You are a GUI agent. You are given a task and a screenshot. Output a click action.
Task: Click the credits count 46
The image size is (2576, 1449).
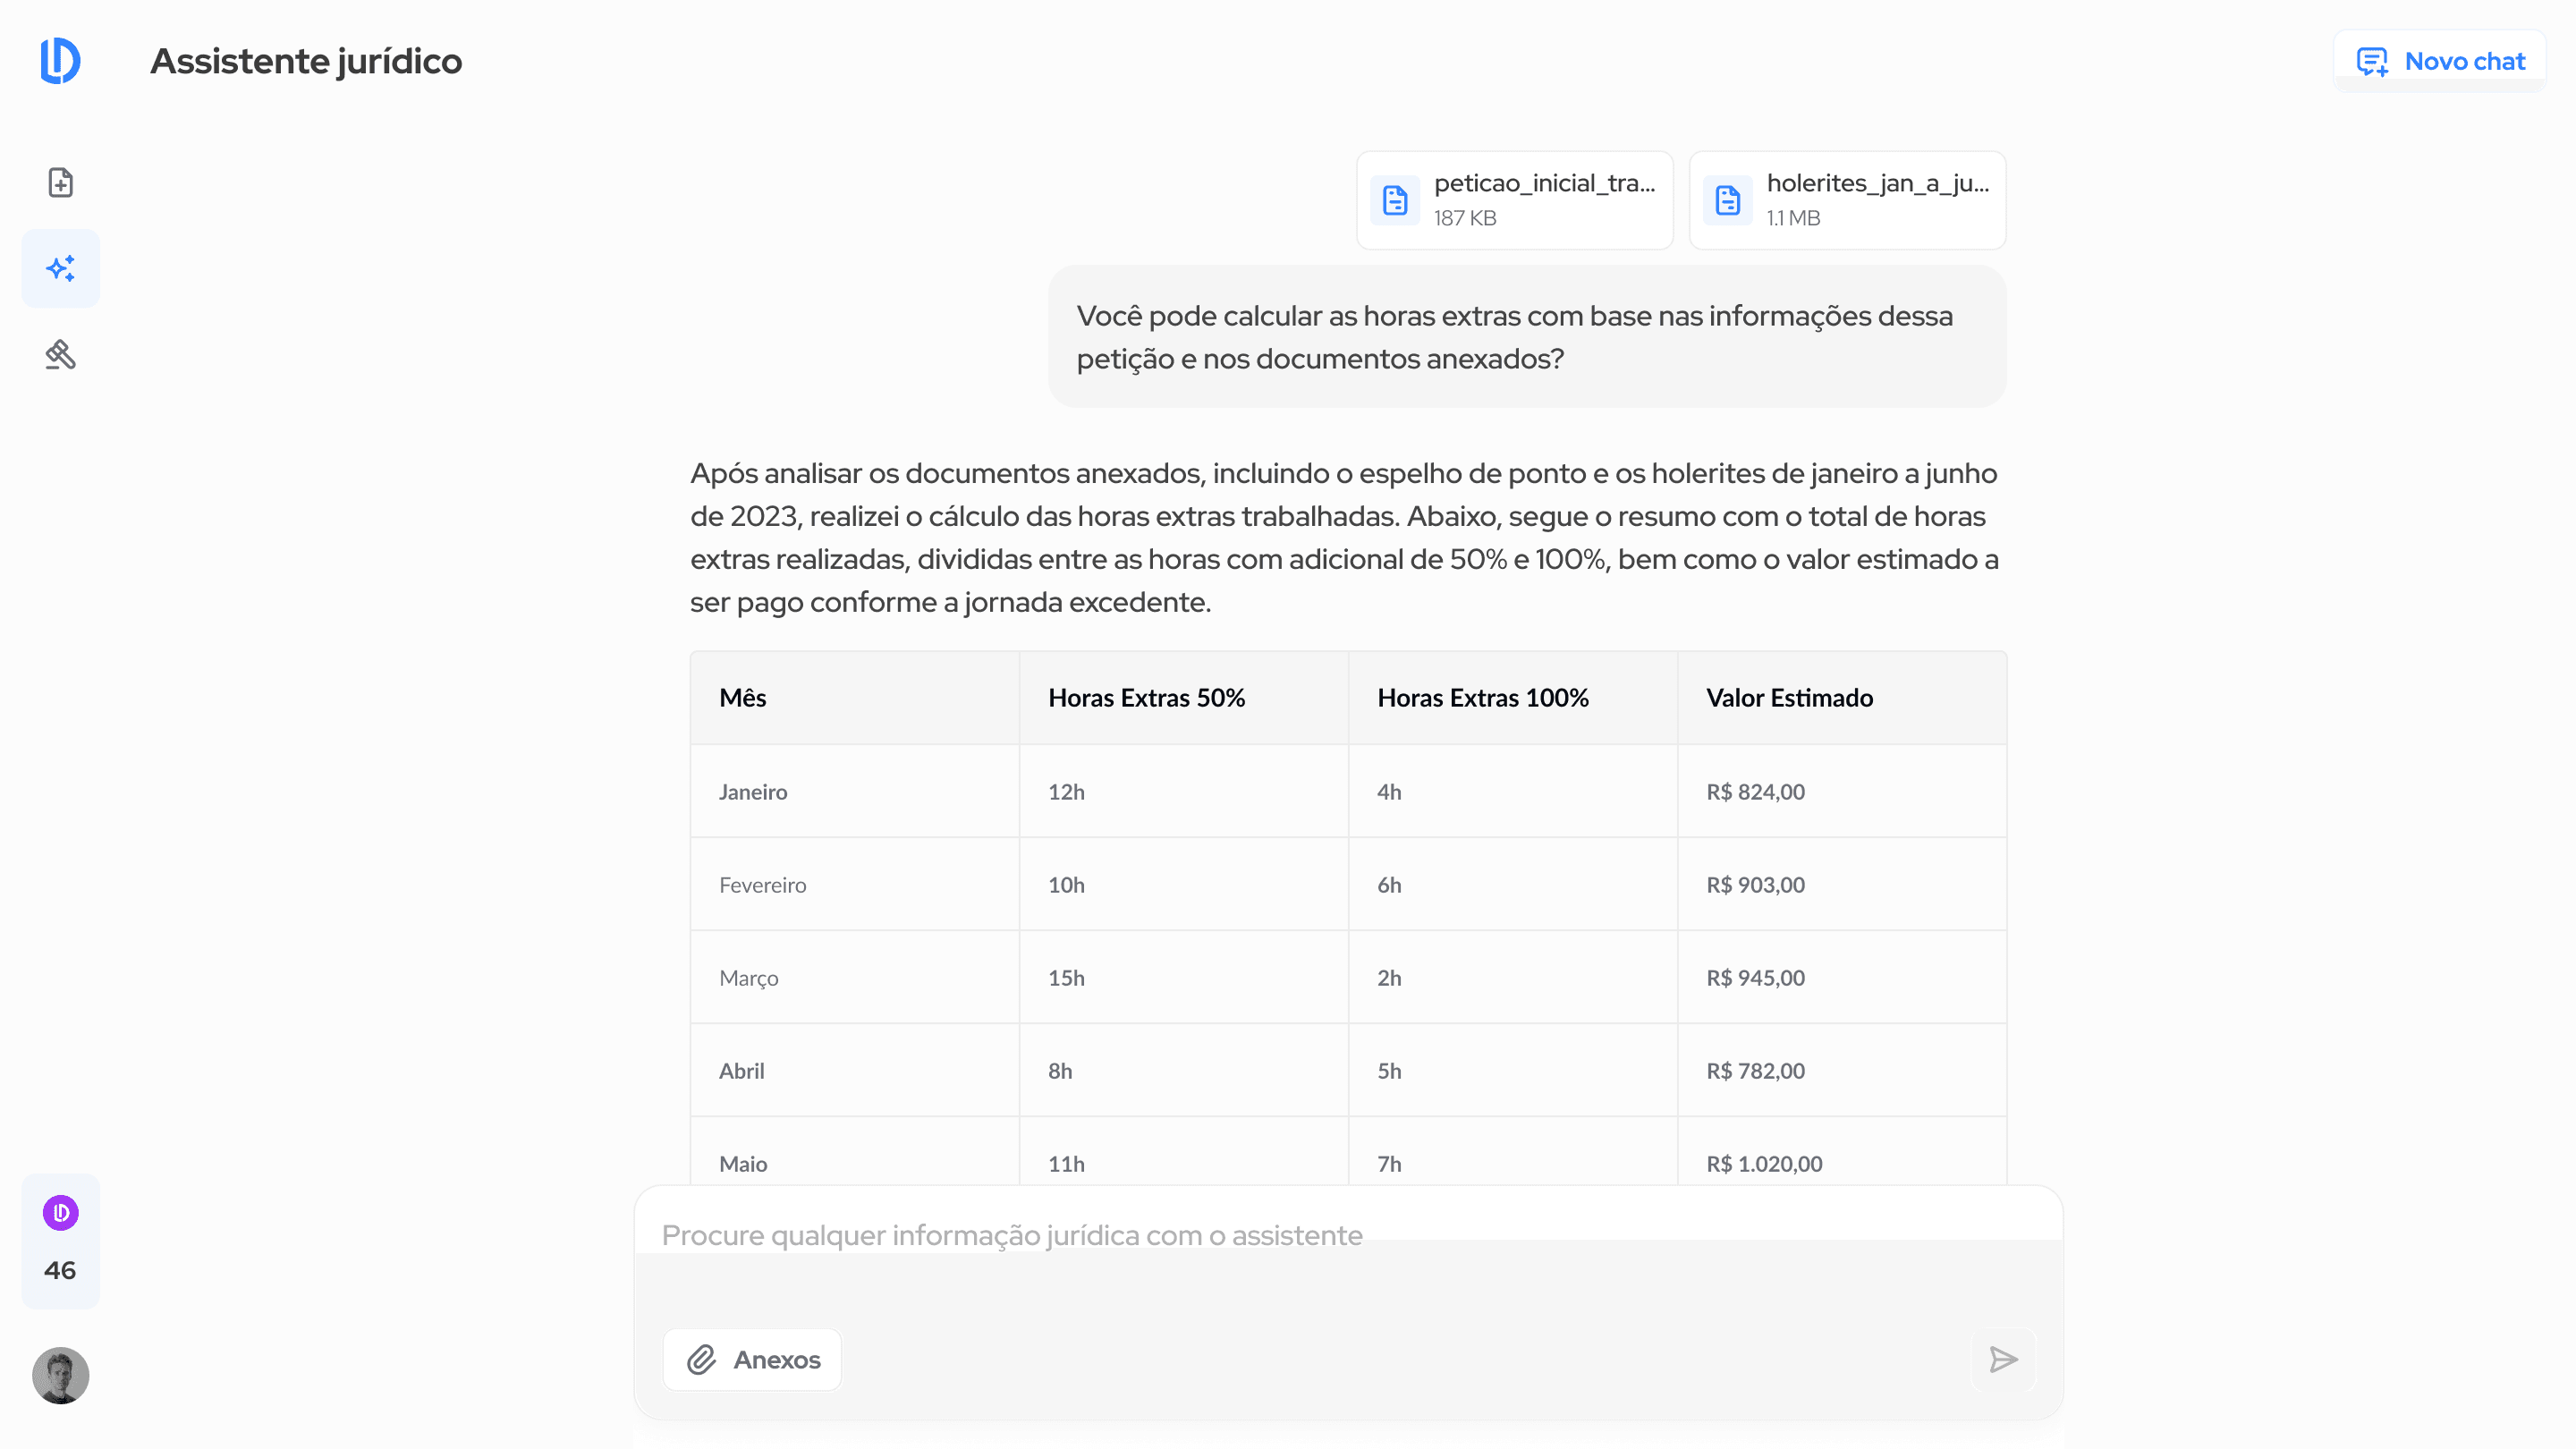60,1270
